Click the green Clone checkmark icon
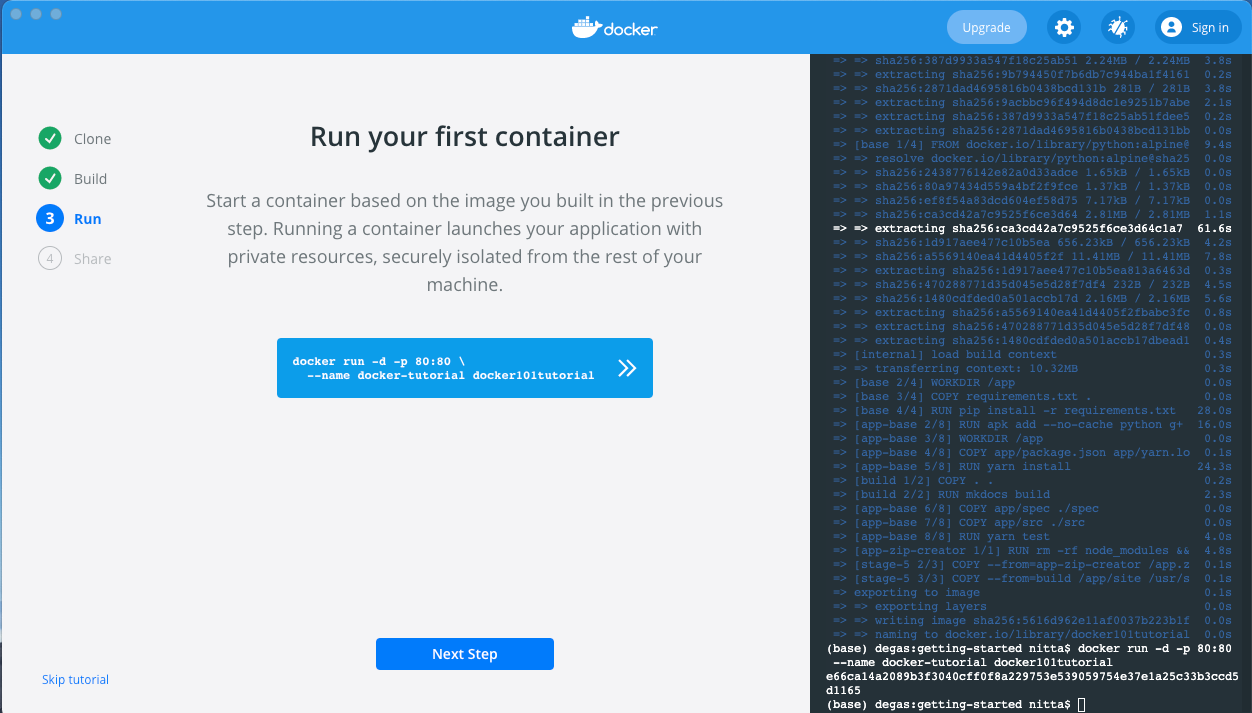 [x=49, y=139]
